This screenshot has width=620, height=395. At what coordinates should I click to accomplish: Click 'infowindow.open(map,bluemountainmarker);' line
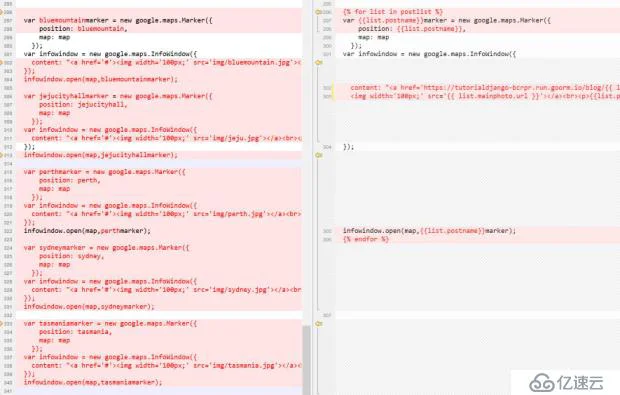(x=101, y=79)
